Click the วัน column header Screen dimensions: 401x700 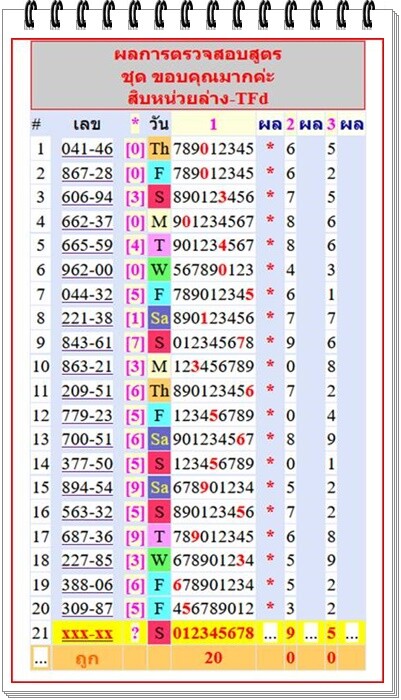coord(159,124)
